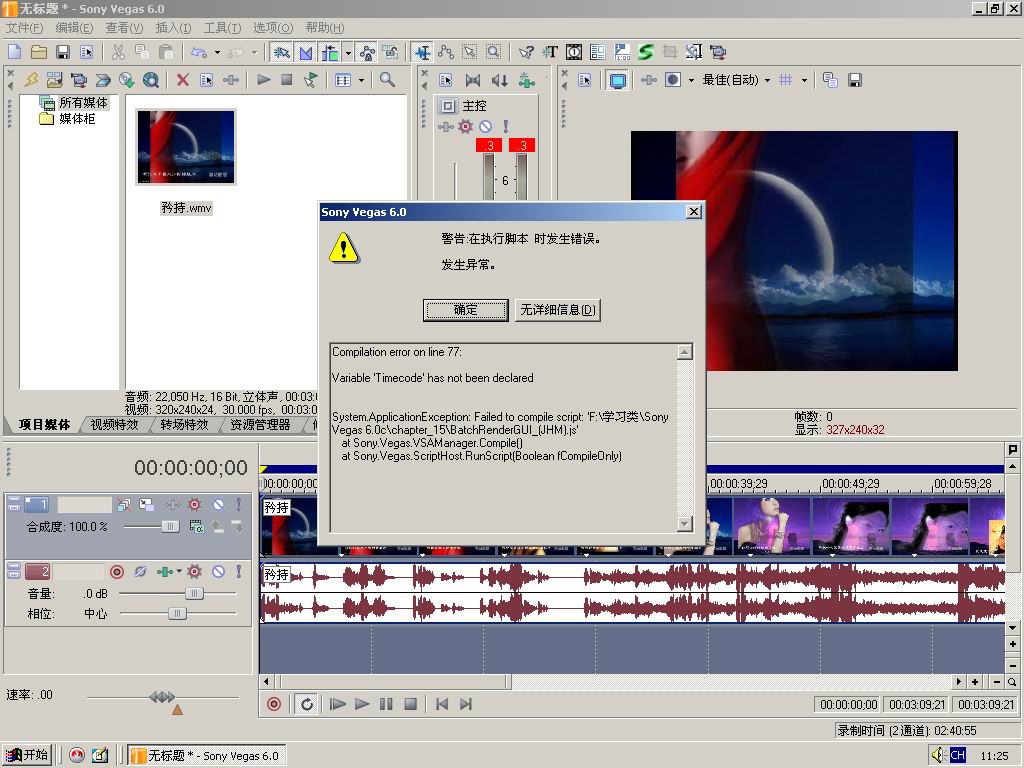Viewport: 1024px width, 768px height.
Task: Open a project with the folder icon
Action: (39, 52)
